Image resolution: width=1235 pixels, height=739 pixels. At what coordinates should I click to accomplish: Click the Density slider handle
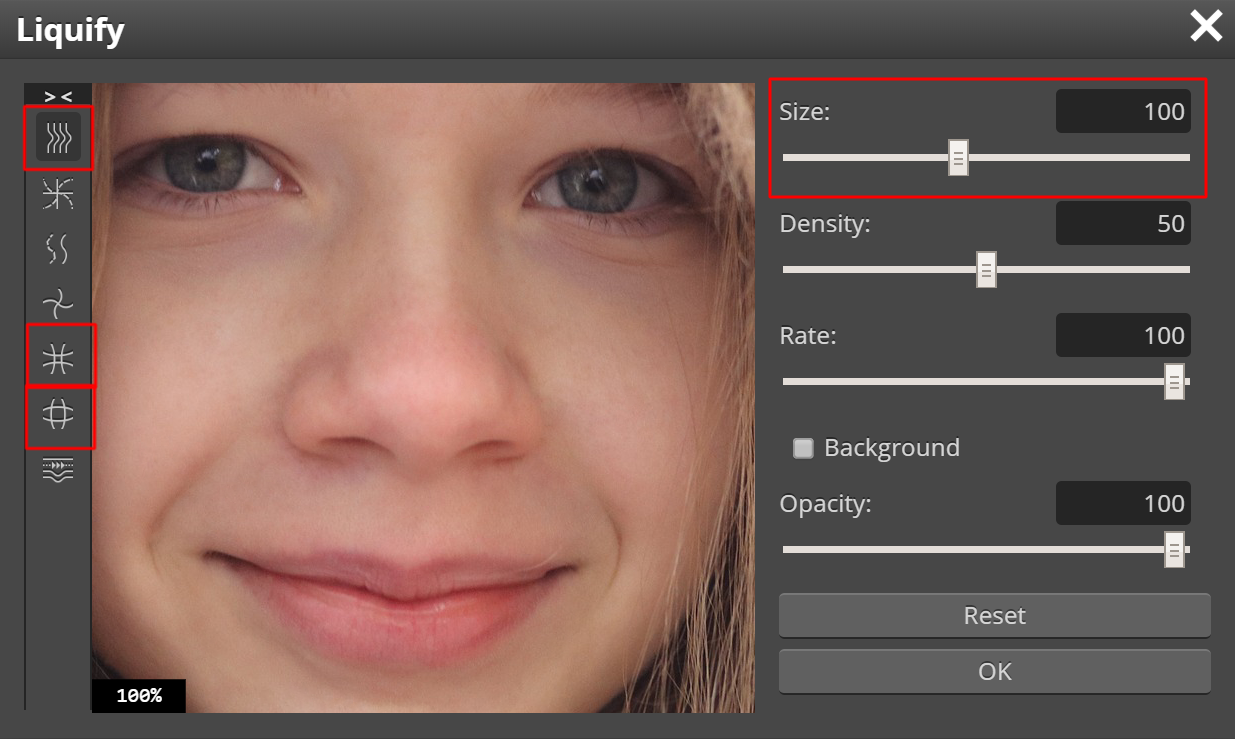tap(986, 270)
